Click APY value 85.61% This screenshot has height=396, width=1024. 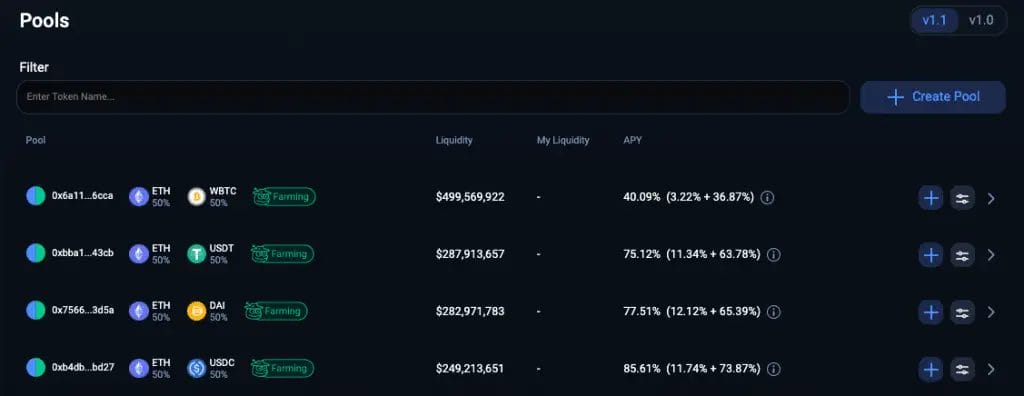point(642,369)
